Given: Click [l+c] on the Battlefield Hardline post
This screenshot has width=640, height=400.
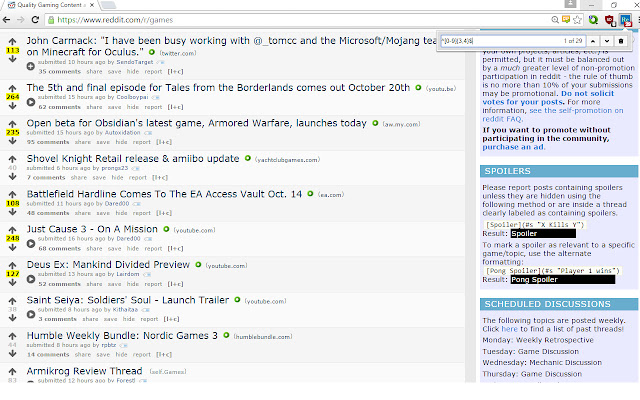Looking at the screenshot, I should pyautogui.click(x=164, y=213).
